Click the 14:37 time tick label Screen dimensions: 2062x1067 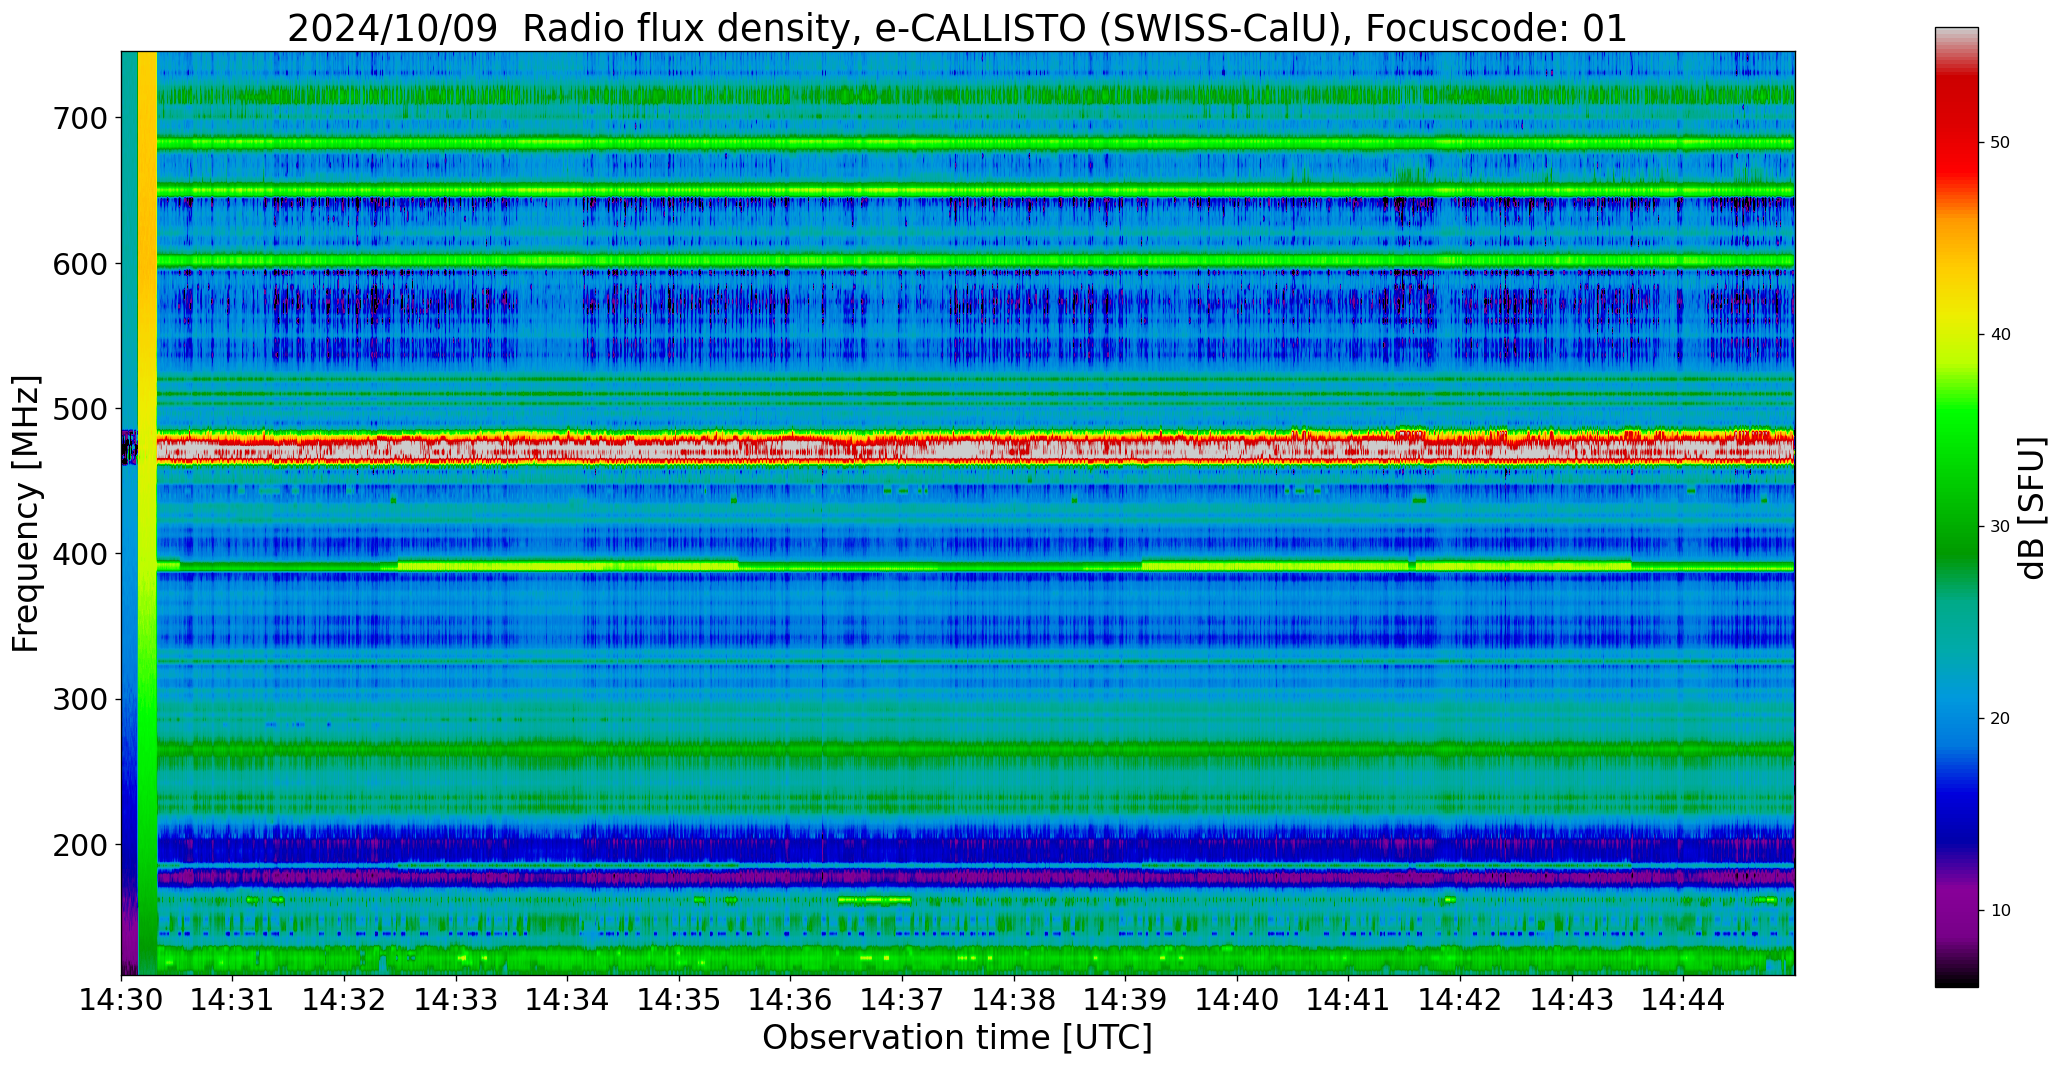[x=903, y=999]
